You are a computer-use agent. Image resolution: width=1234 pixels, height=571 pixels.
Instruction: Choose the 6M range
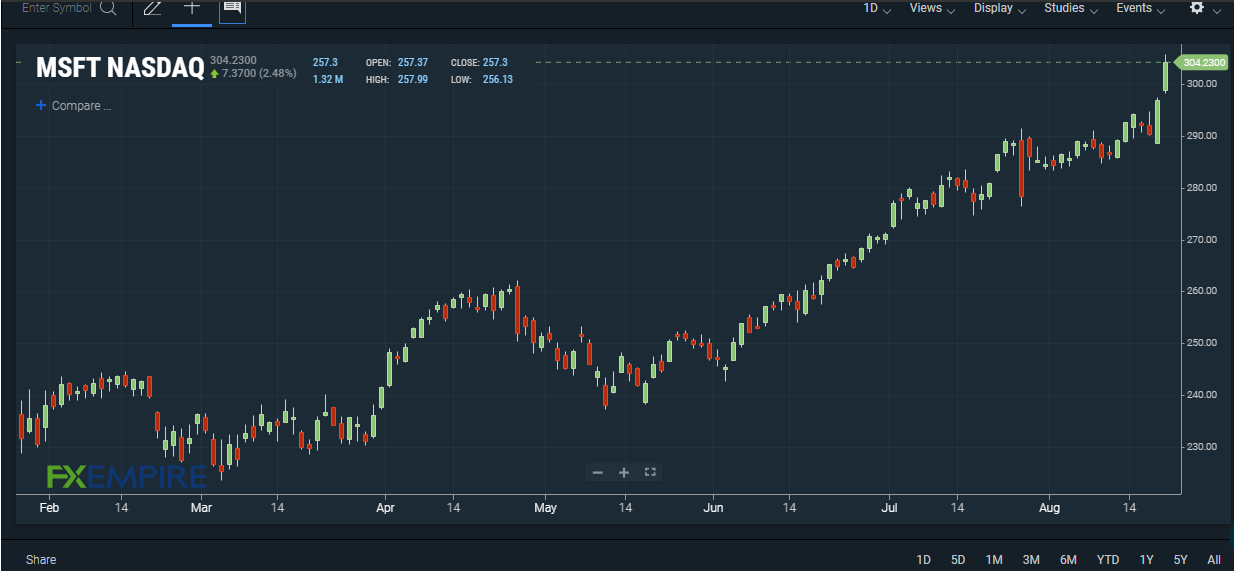1068,560
